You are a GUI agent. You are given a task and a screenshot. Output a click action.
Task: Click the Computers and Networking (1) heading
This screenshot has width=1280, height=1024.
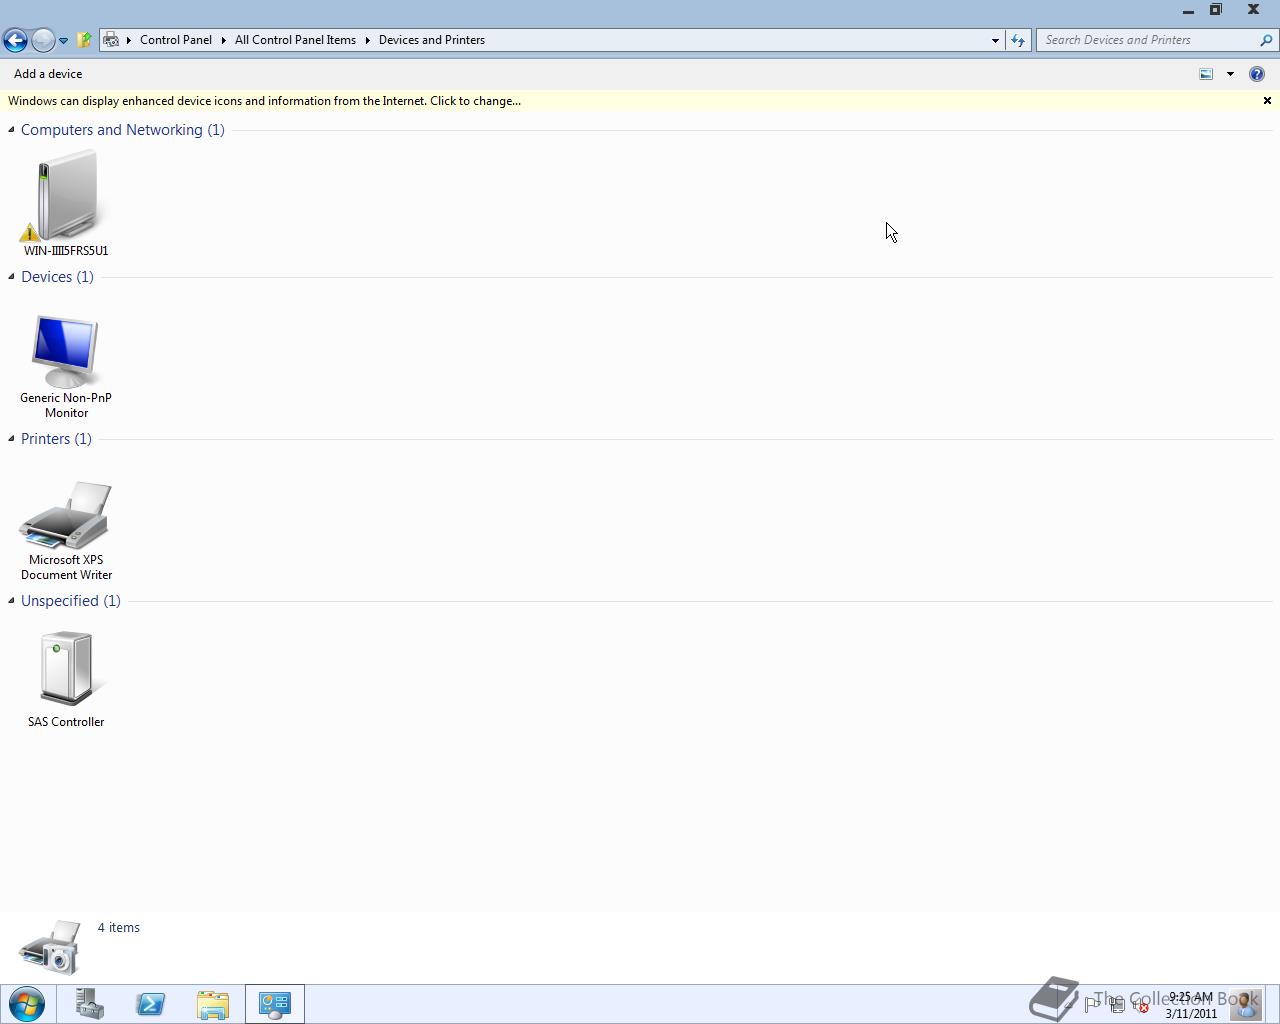[123, 130]
